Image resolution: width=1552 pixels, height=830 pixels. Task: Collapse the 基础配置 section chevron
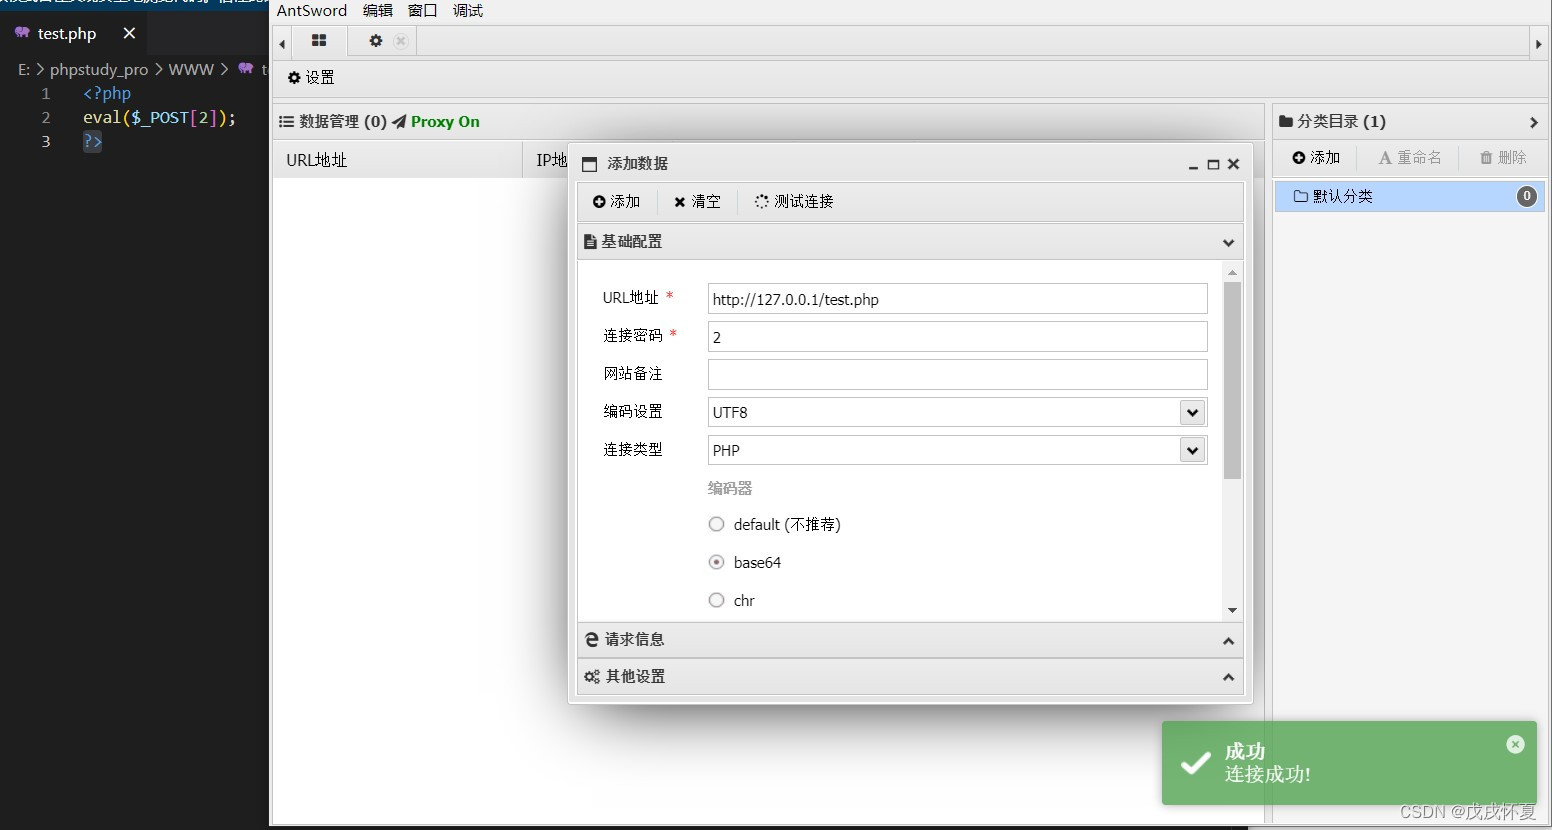[1228, 242]
